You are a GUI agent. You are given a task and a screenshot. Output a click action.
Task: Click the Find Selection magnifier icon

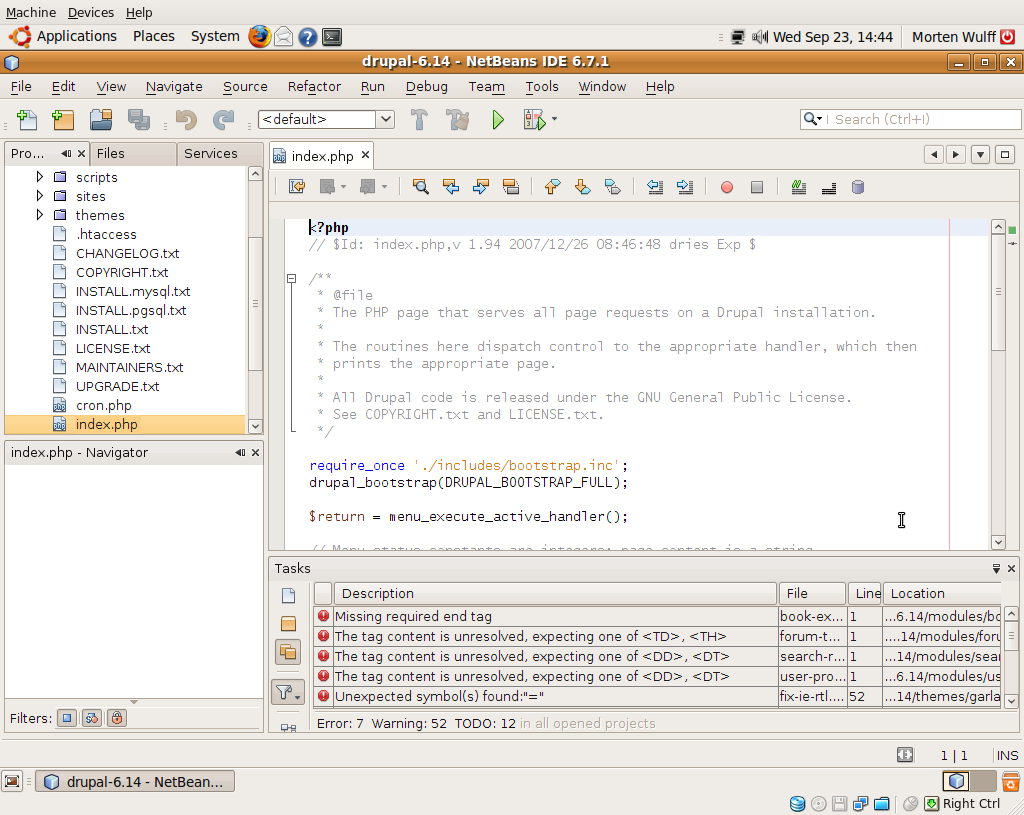(421, 187)
